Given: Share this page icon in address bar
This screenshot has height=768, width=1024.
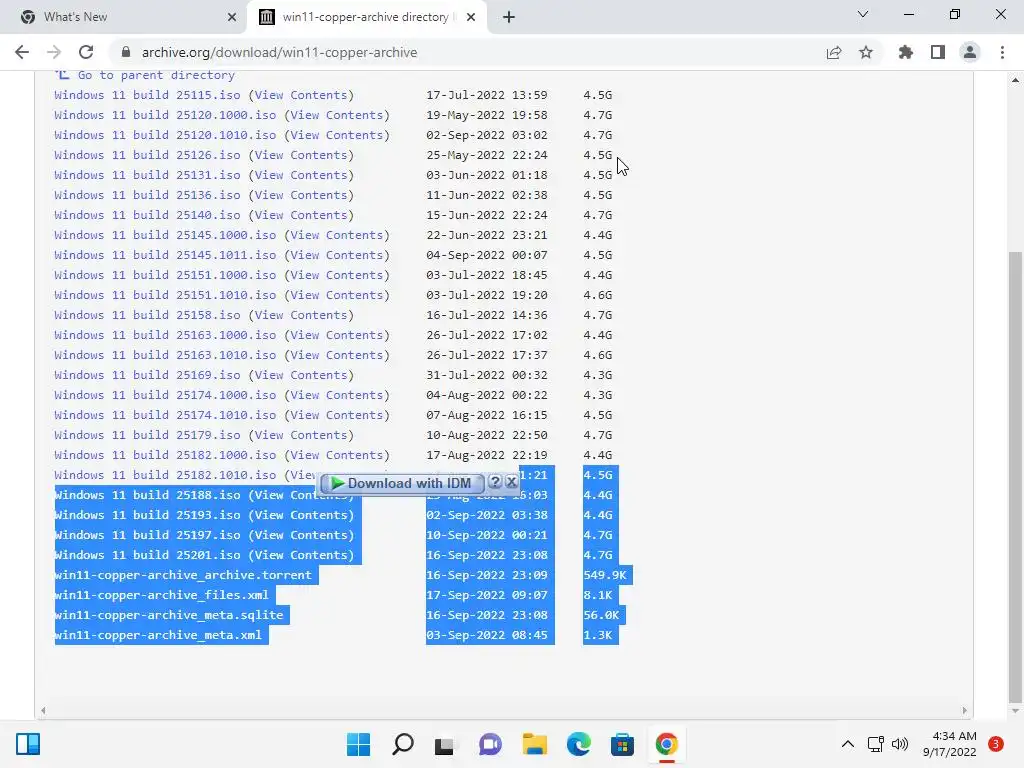Looking at the screenshot, I should [834, 52].
